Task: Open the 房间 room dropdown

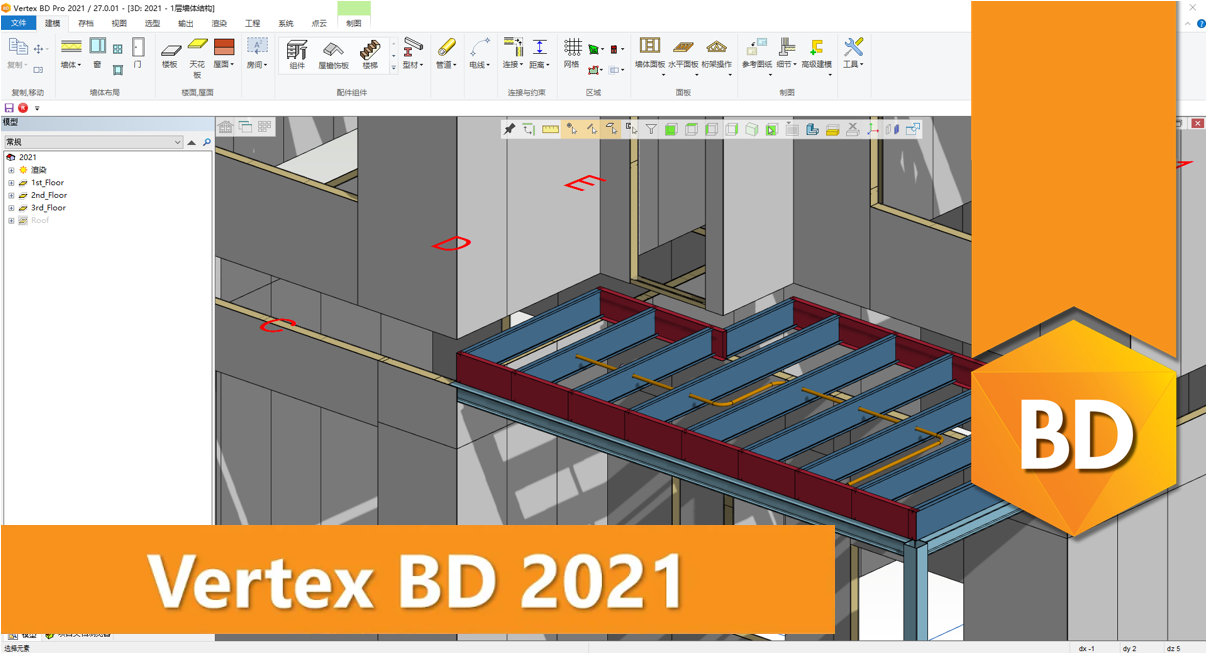Action: click(x=257, y=65)
